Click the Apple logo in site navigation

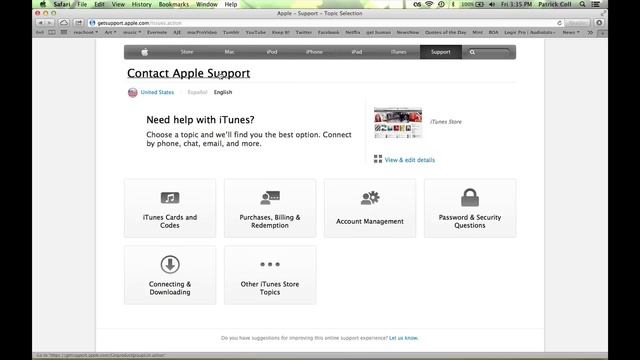pyautogui.click(x=144, y=52)
